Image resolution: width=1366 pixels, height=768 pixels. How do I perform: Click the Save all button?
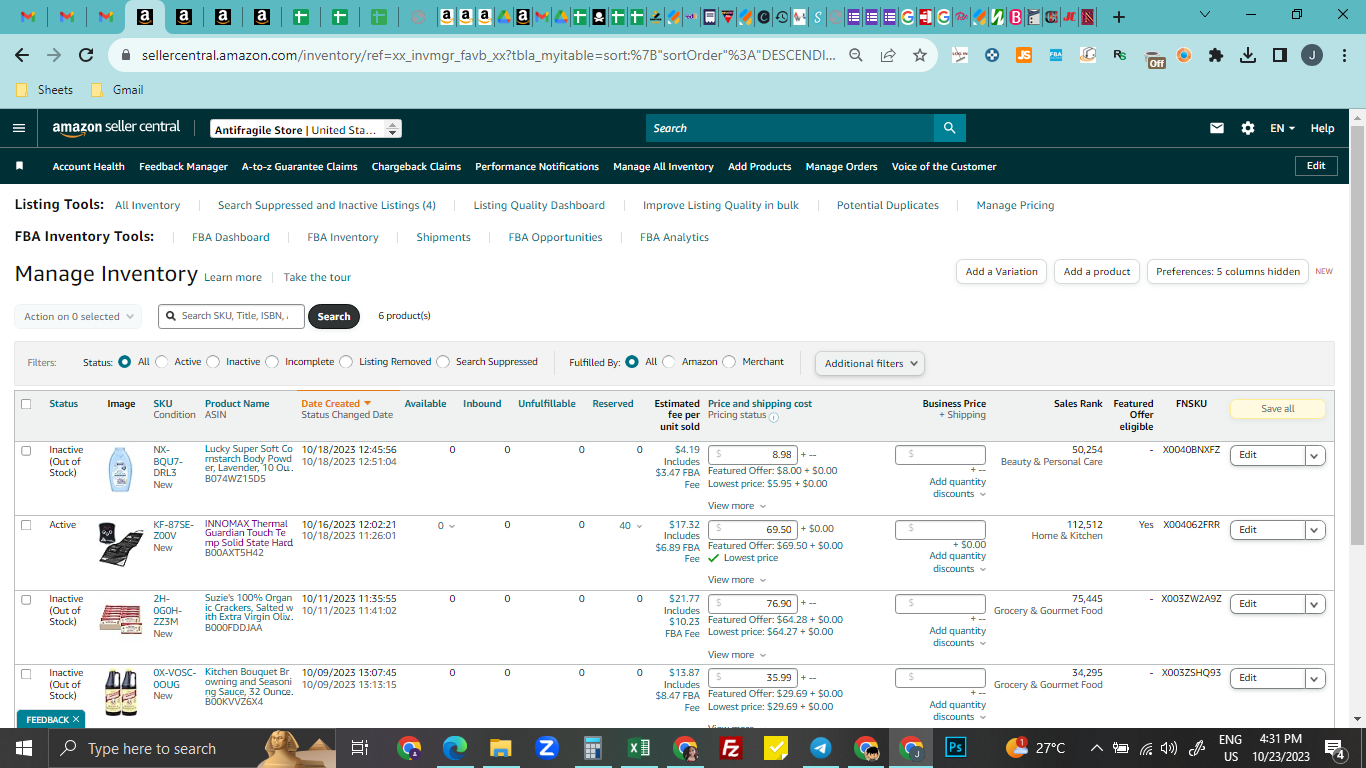coord(1277,409)
